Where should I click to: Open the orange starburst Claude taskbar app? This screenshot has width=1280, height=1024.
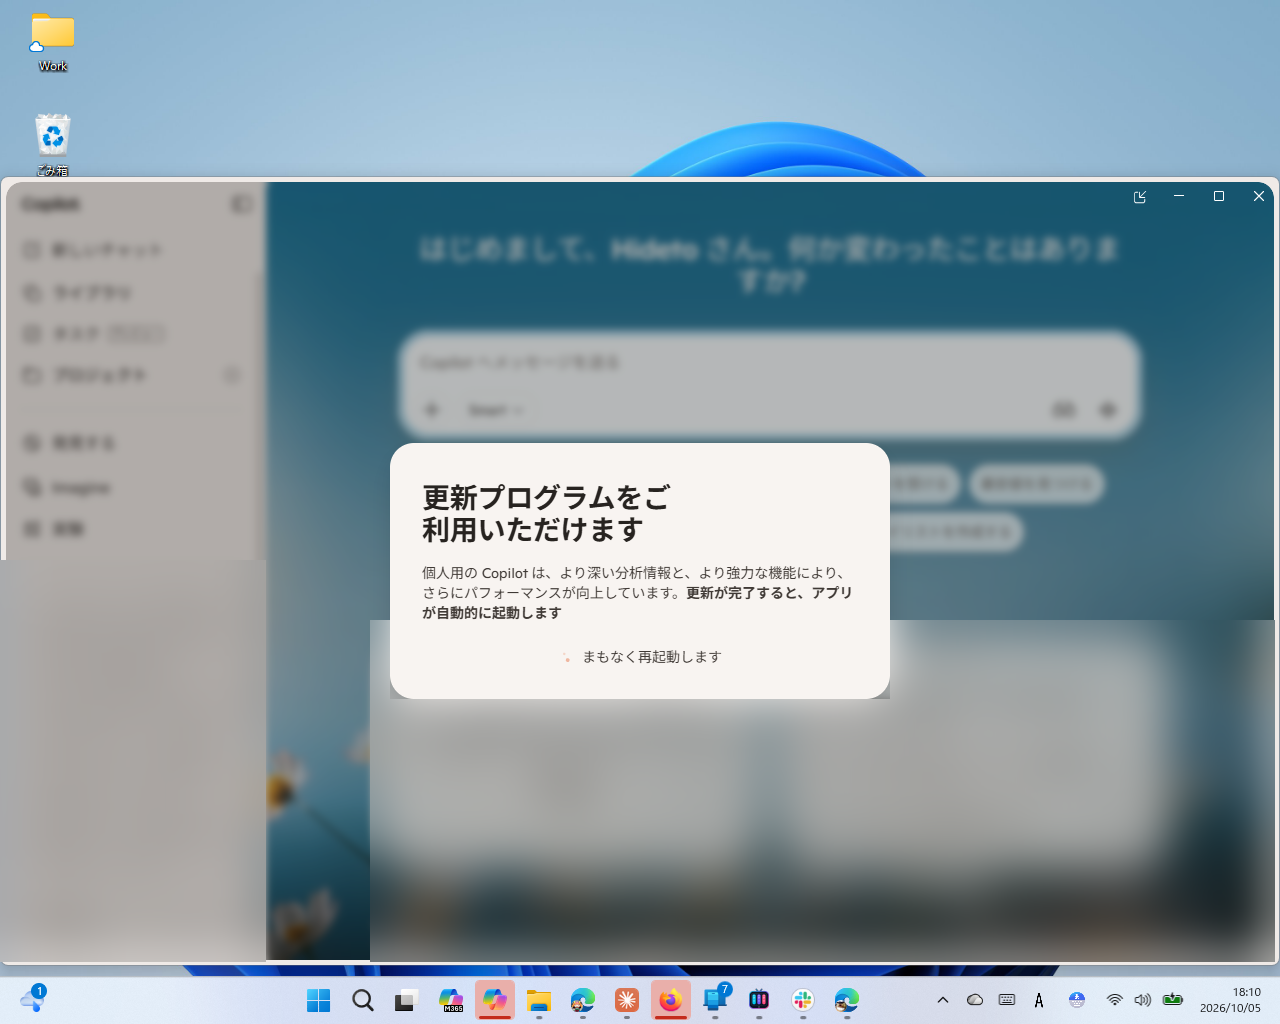pyautogui.click(x=627, y=1000)
